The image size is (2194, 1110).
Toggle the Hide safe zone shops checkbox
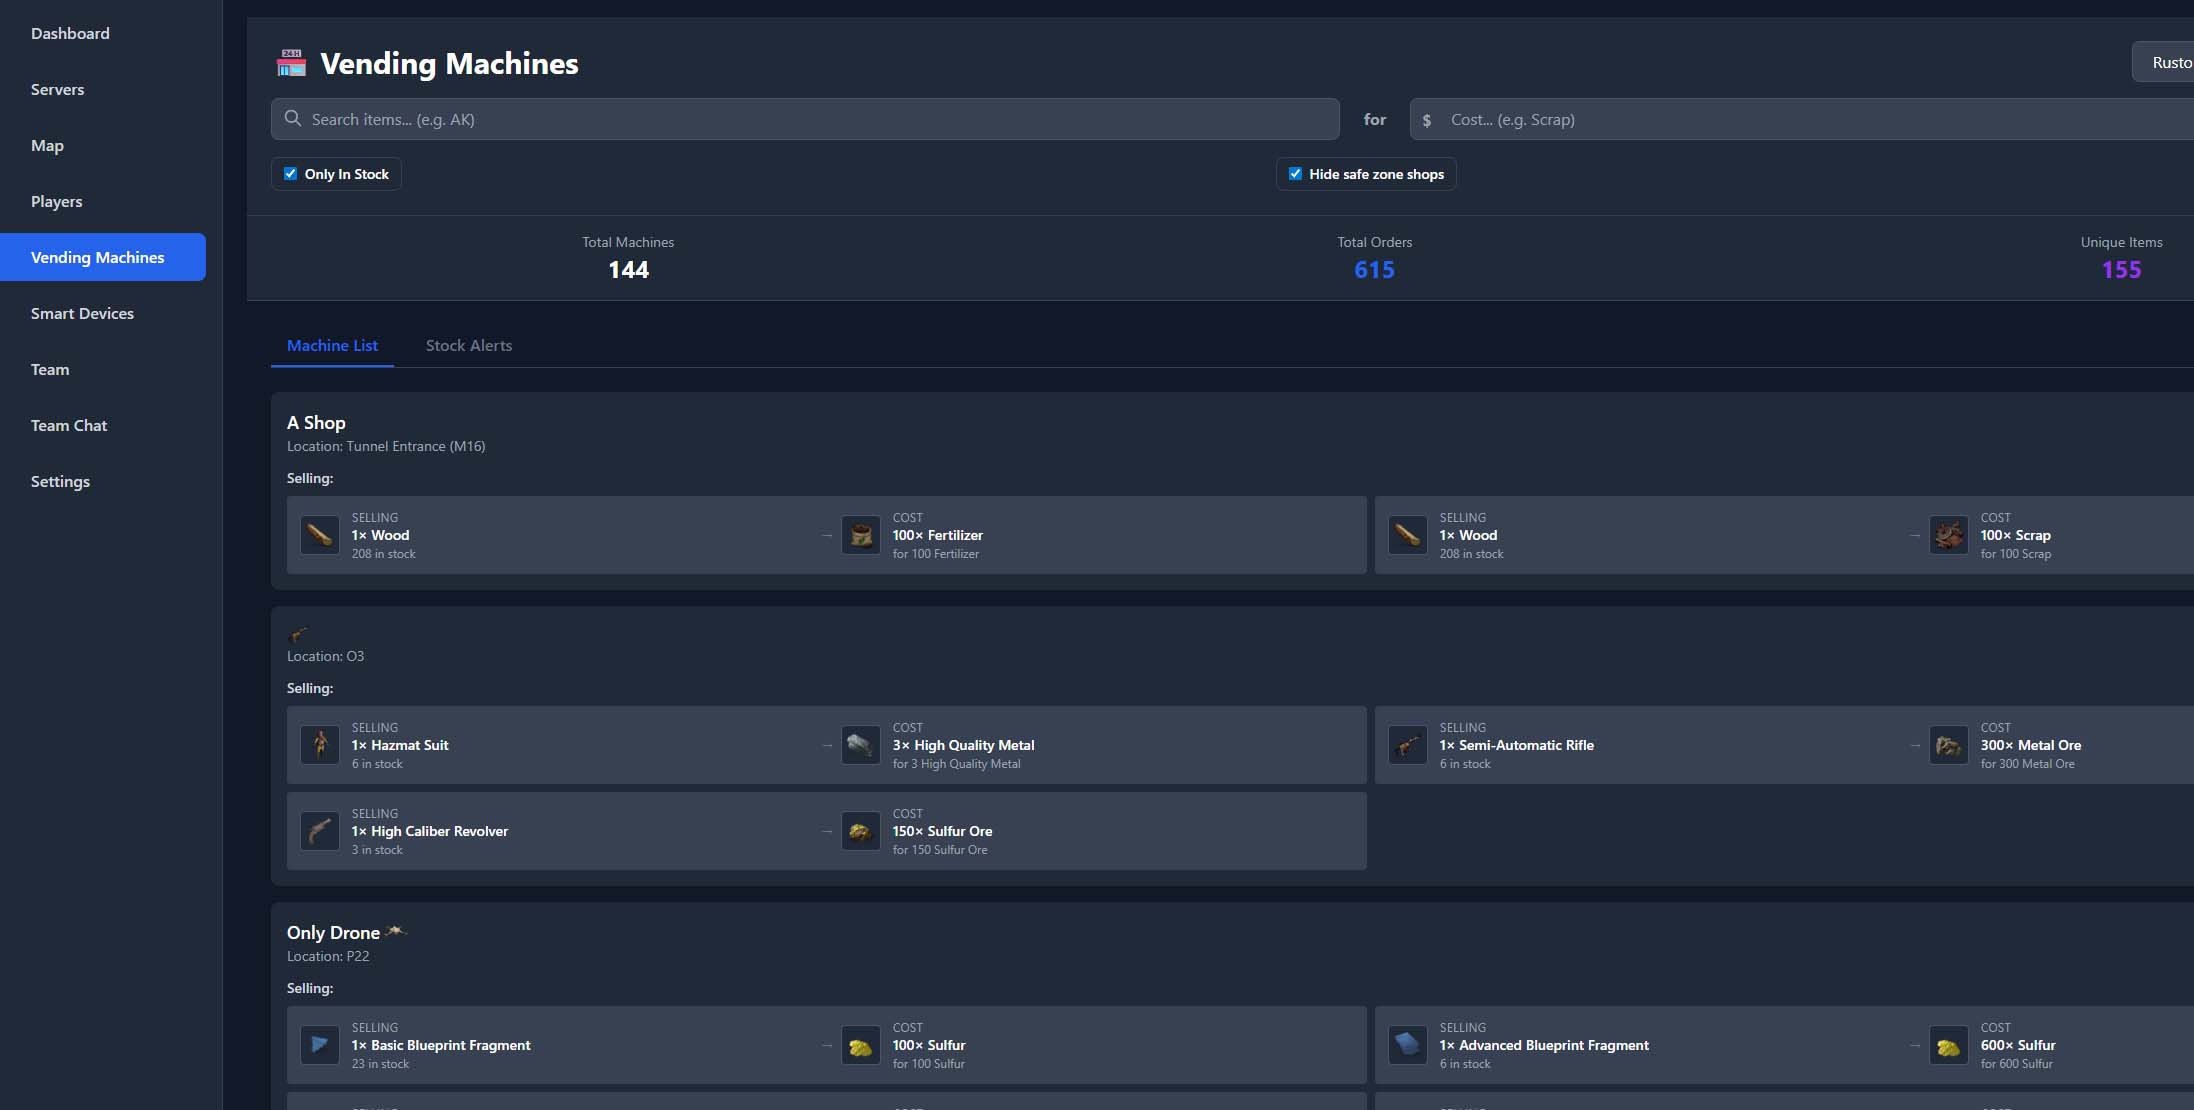tap(1296, 174)
